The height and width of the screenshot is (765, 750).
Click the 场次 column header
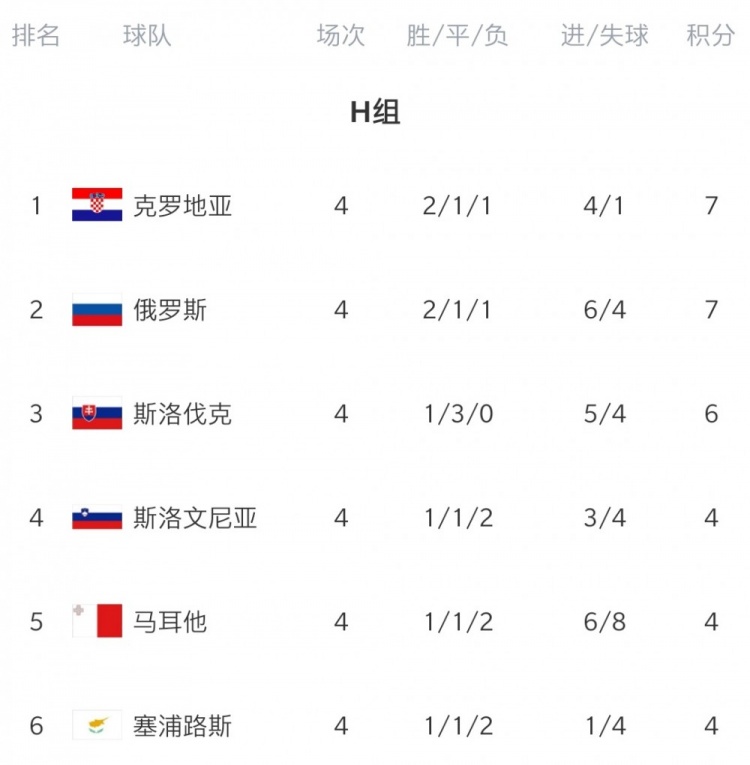click(x=341, y=35)
